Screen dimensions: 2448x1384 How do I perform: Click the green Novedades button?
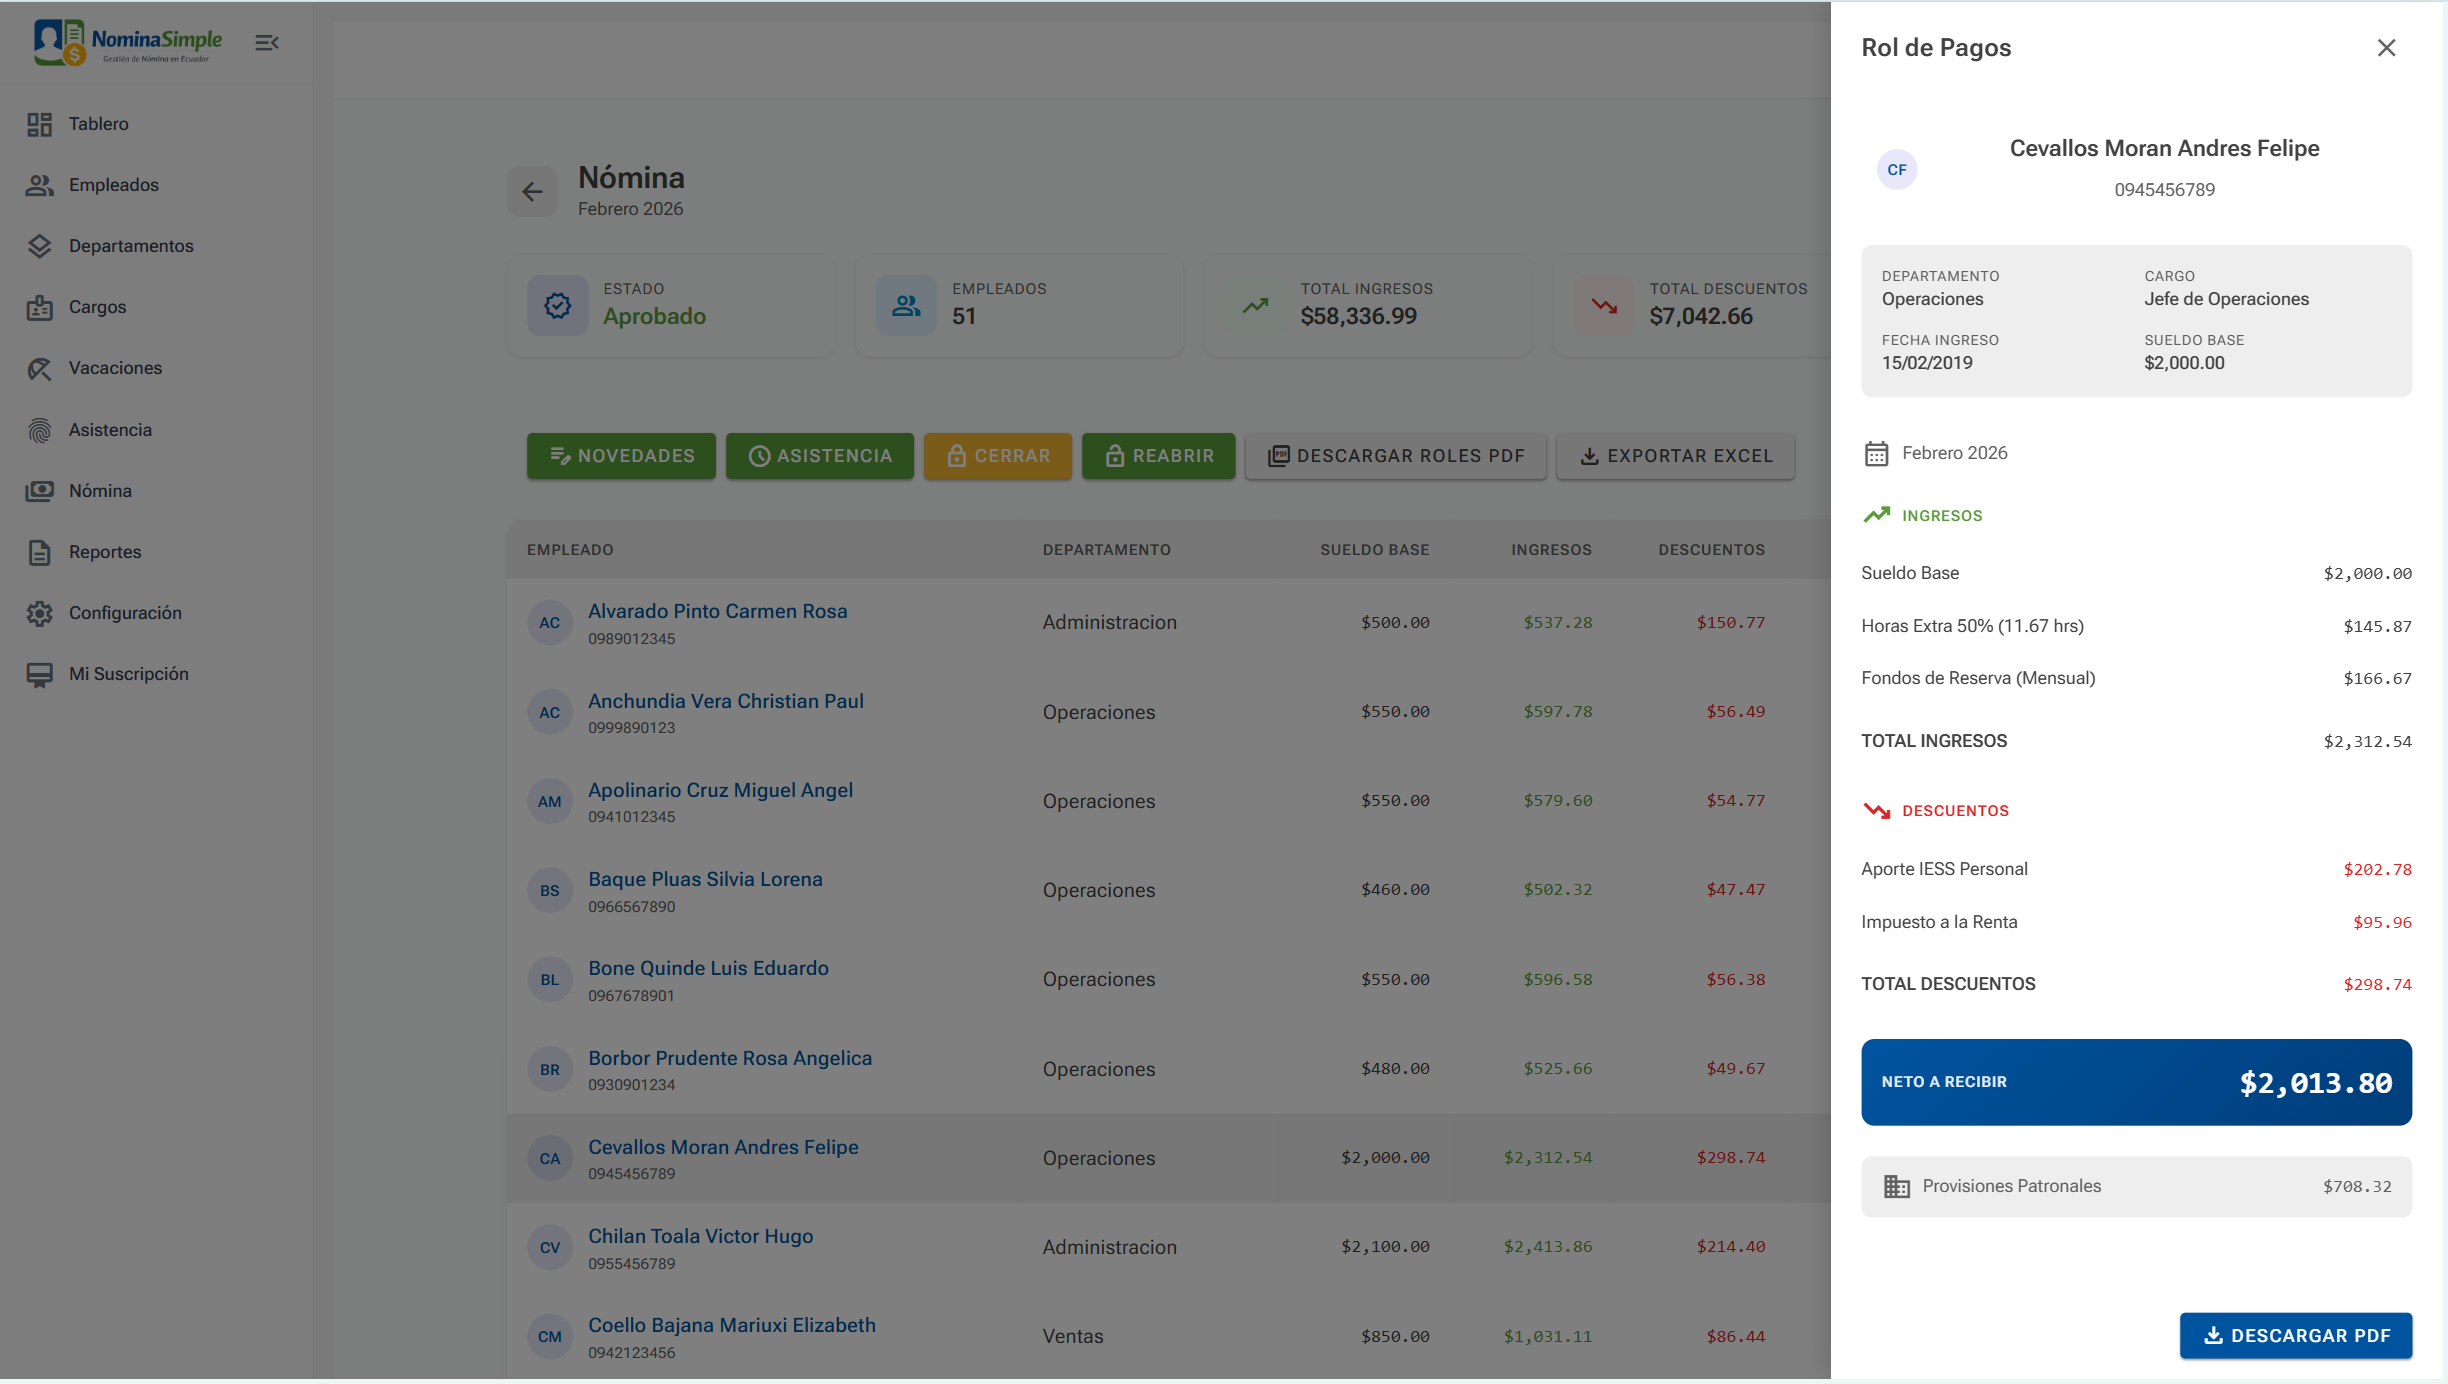pyautogui.click(x=621, y=456)
